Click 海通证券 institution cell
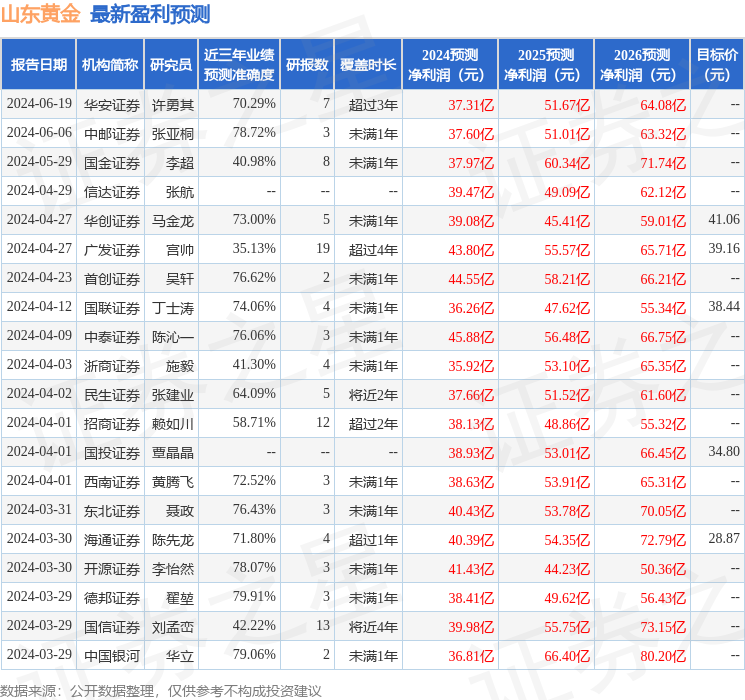The width and height of the screenshot is (745, 700). click(112, 540)
